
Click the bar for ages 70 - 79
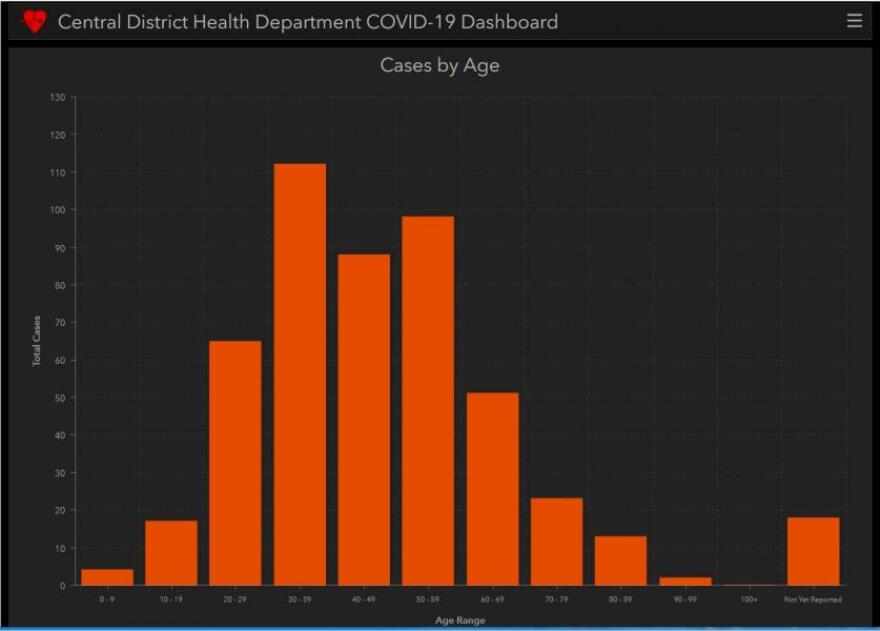pyautogui.click(x=557, y=541)
